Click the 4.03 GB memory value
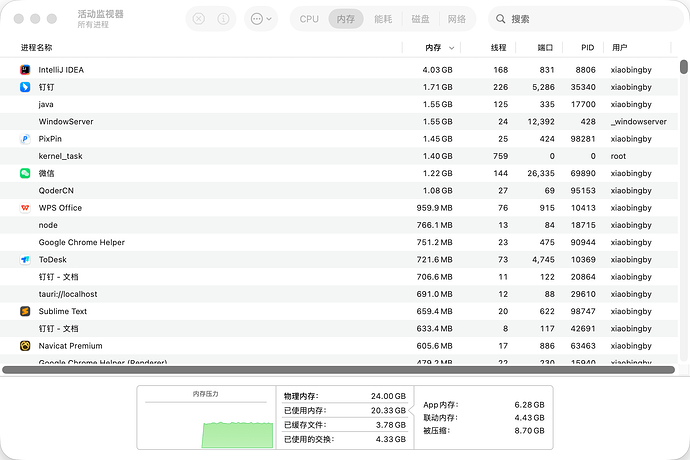The width and height of the screenshot is (690, 460). [x=437, y=70]
